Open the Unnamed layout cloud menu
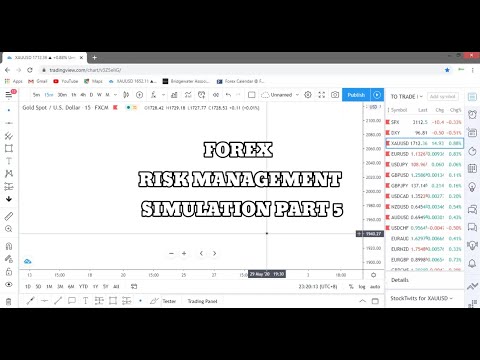 [280, 95]
